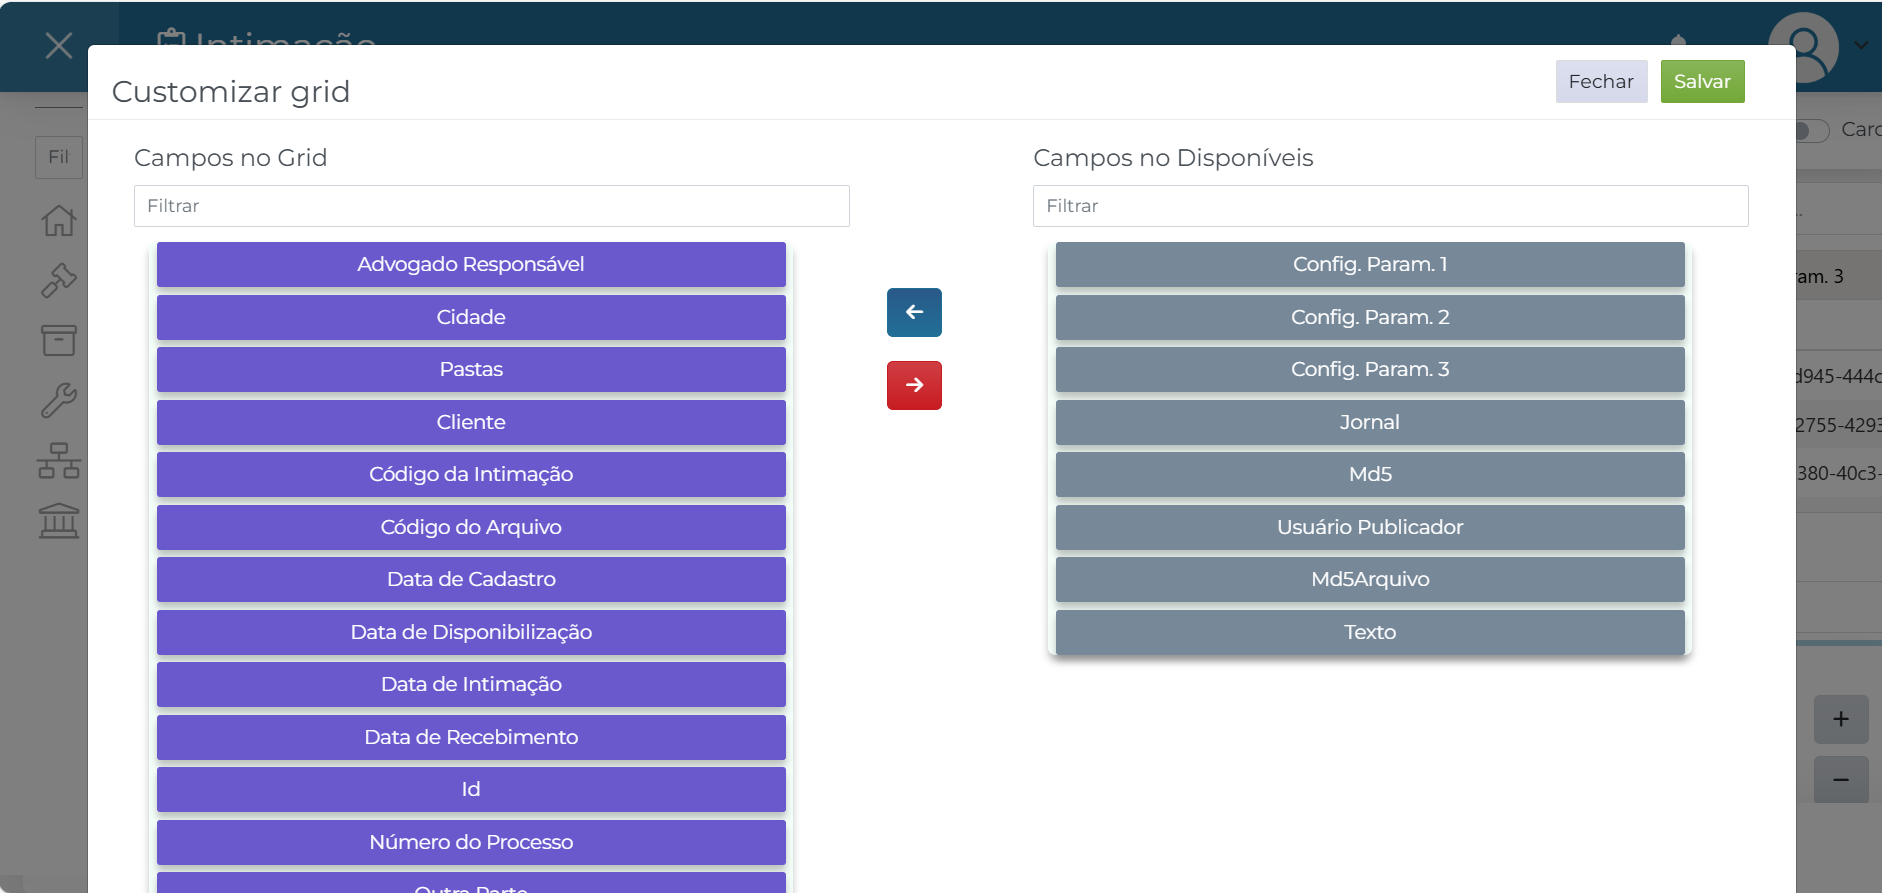Image resolution: width=1882 pixels, height=893 pixels.
Task: Select the Config. Param. 3 field
Action: pos(1370,370)
